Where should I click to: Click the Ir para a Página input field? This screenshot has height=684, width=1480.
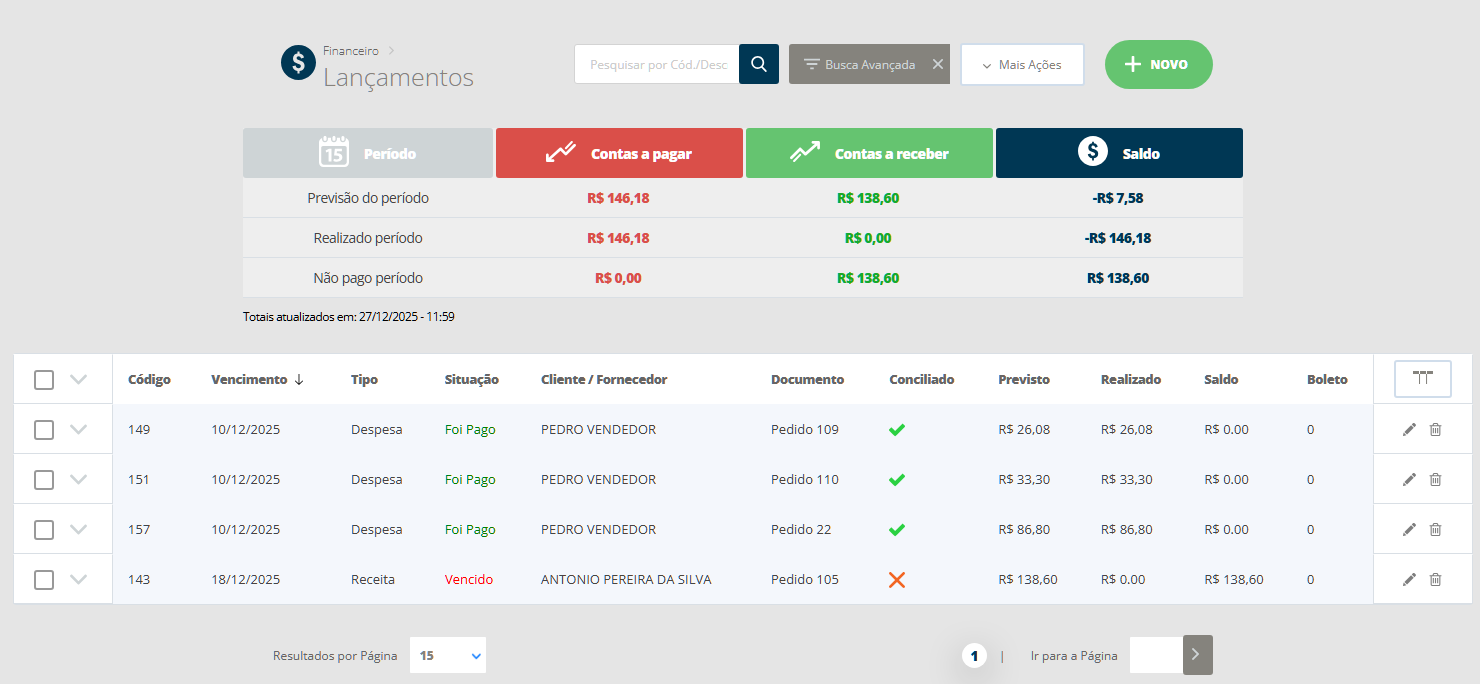coord(1155,655)
